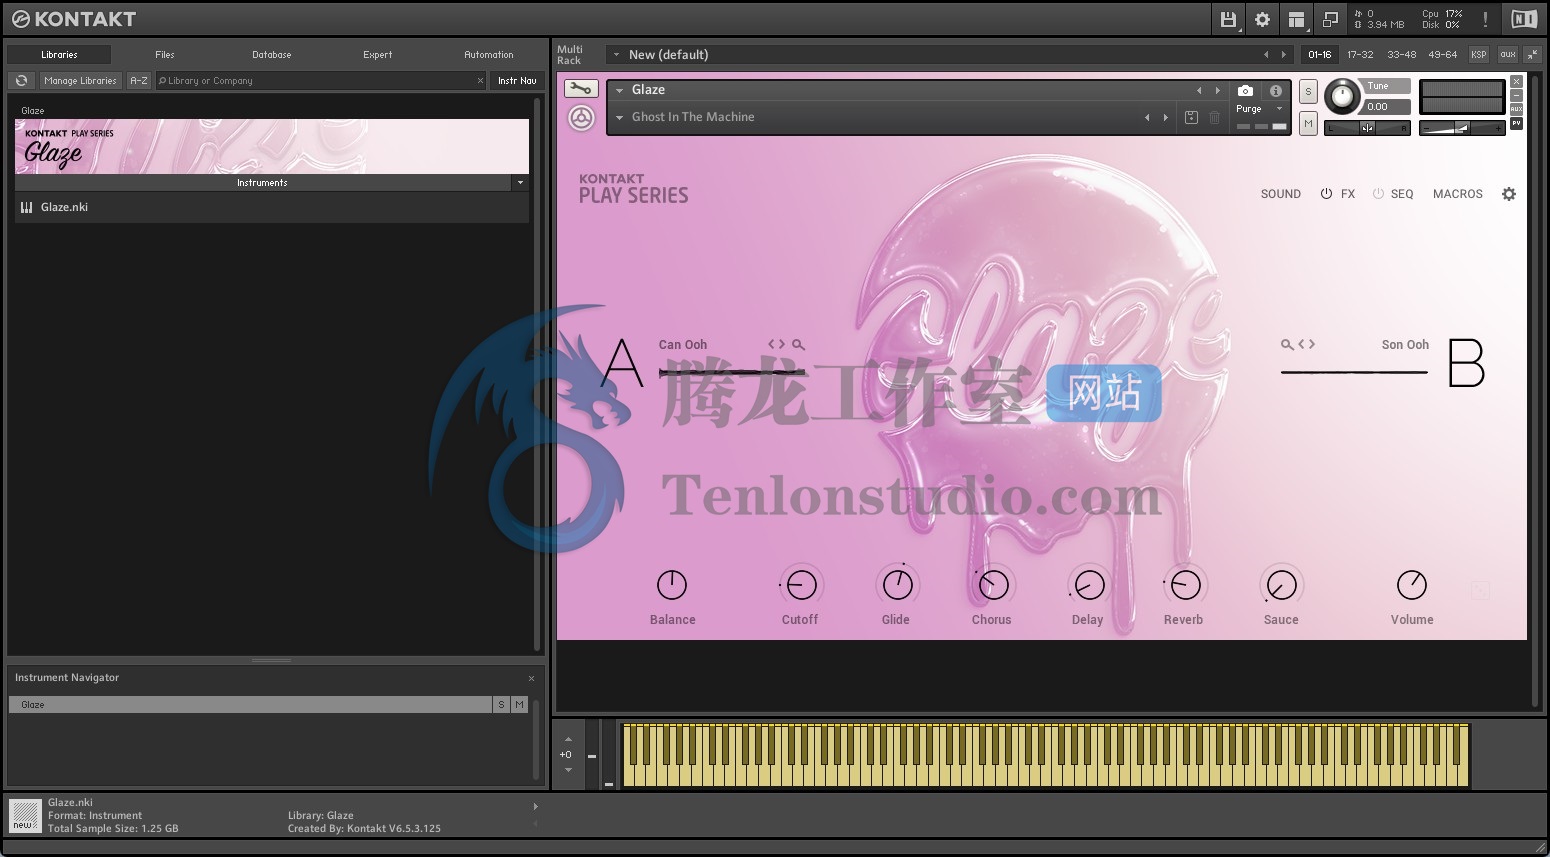Open the workspace layout menu
Screen dimensions: 1550x857
1296,19
